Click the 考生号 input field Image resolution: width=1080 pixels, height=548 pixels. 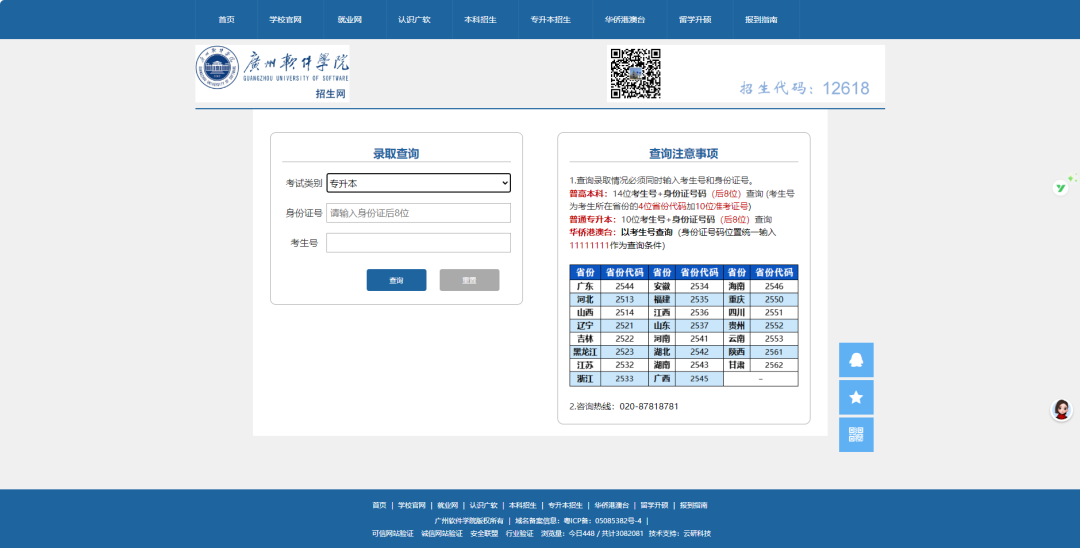(x=418, y=243)
